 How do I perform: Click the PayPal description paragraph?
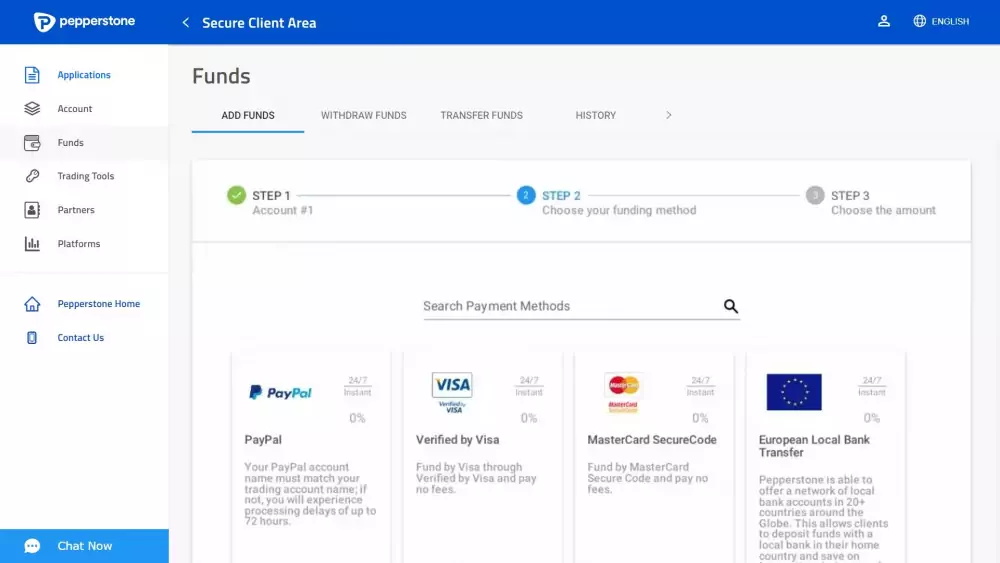[310, 494]
